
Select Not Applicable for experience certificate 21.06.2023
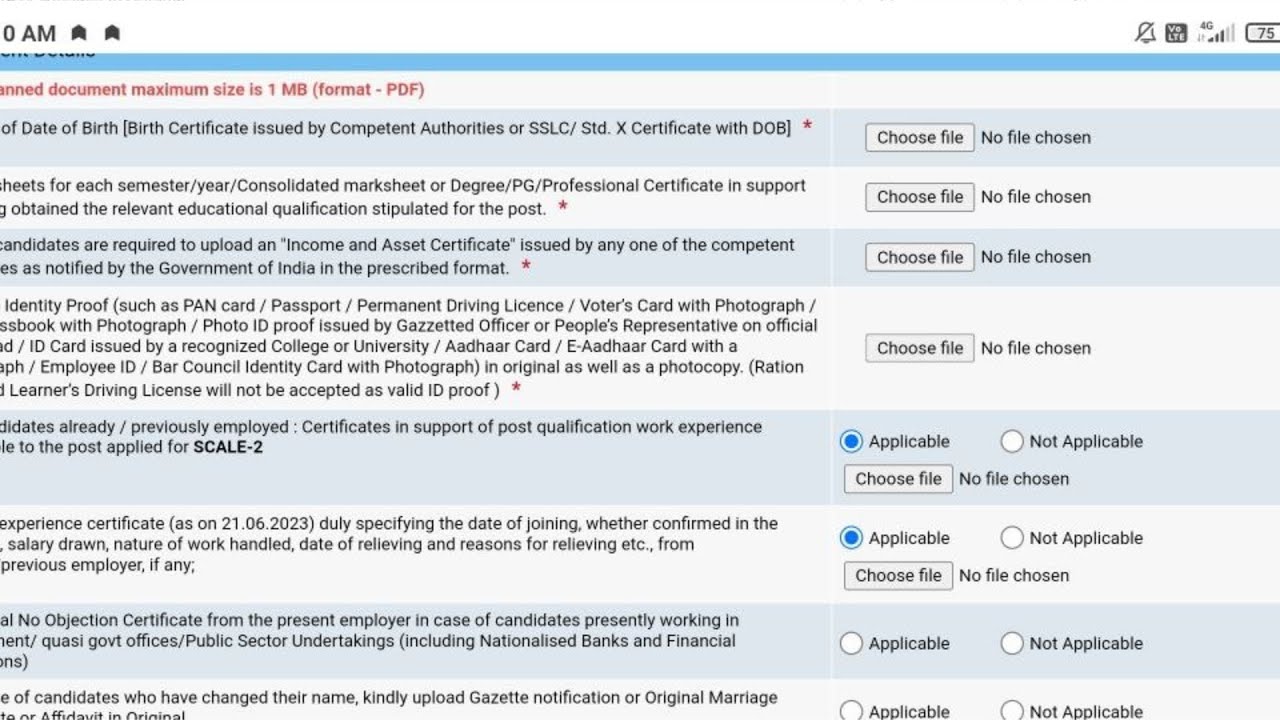coord(1012,538)
